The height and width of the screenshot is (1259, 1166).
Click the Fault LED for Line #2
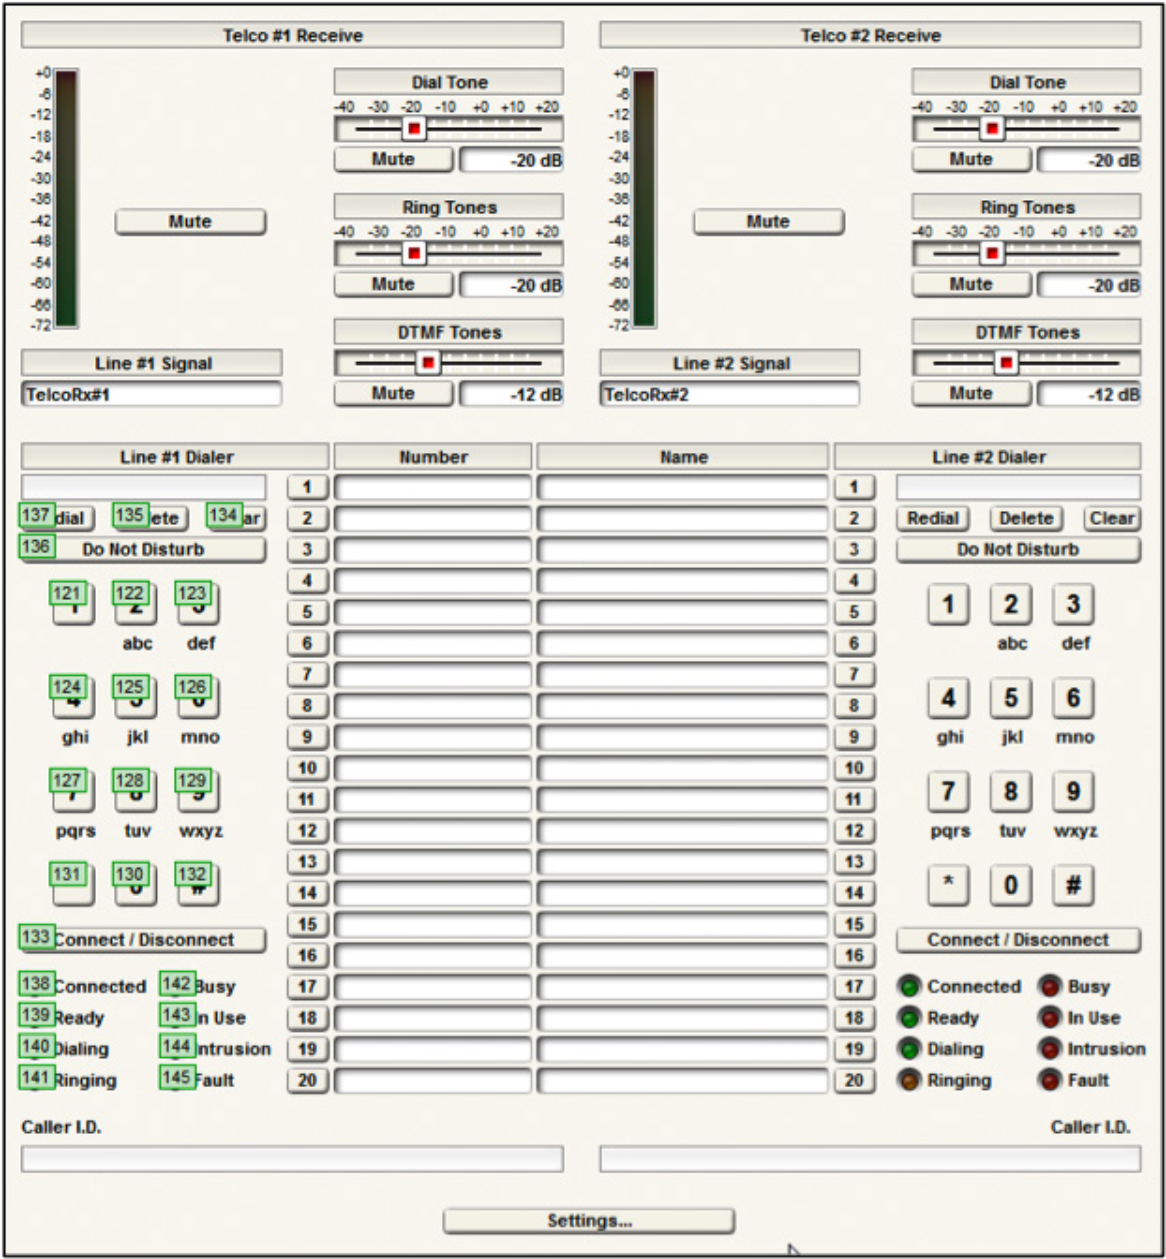pyautogui.click(x=1051, y=1080)
